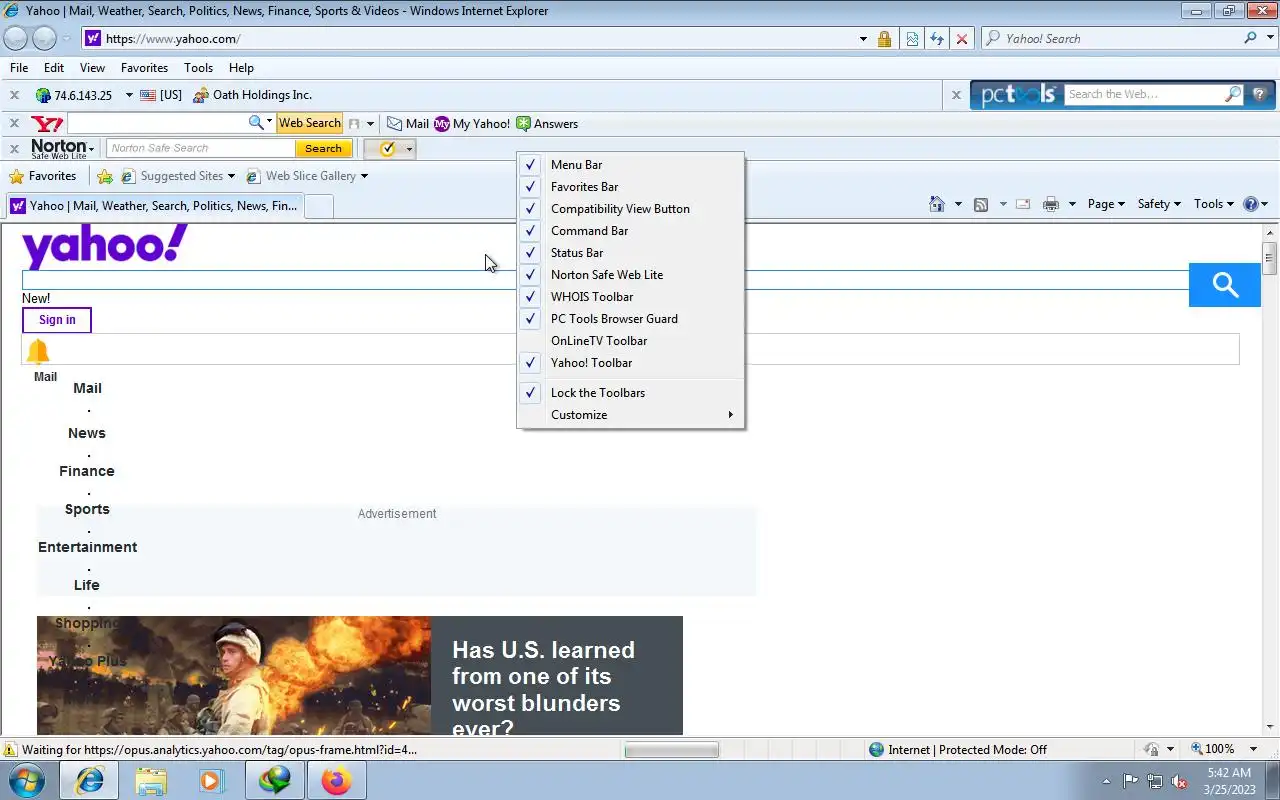The width and height of the screenshot is (1280, 800).
Task: Click the U.S. blunders news headline
Action: point(543,689)
